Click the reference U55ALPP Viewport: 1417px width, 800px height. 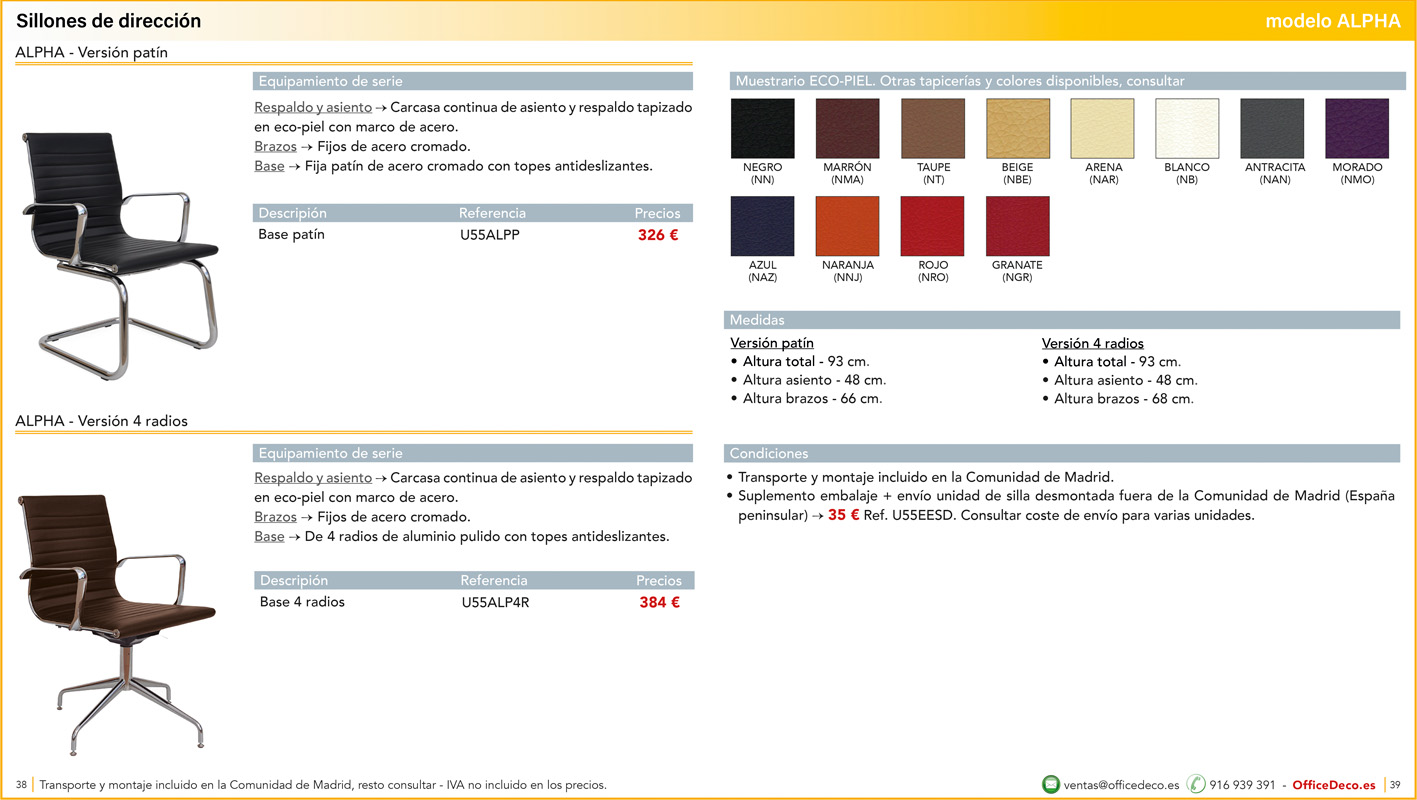[490, 235]
